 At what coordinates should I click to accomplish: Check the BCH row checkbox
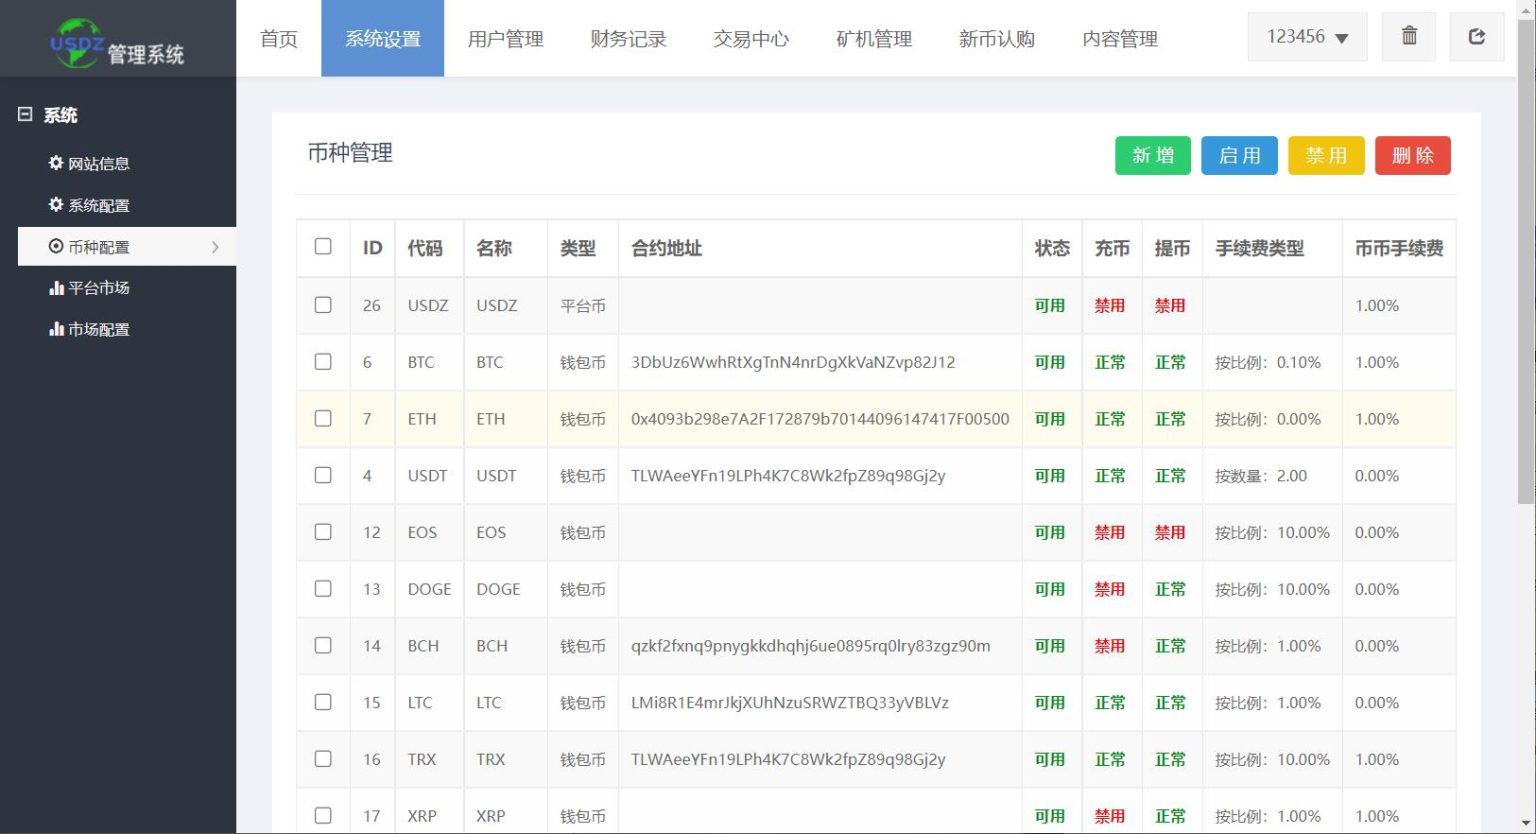pyautogui.click(x=323, y=645)
